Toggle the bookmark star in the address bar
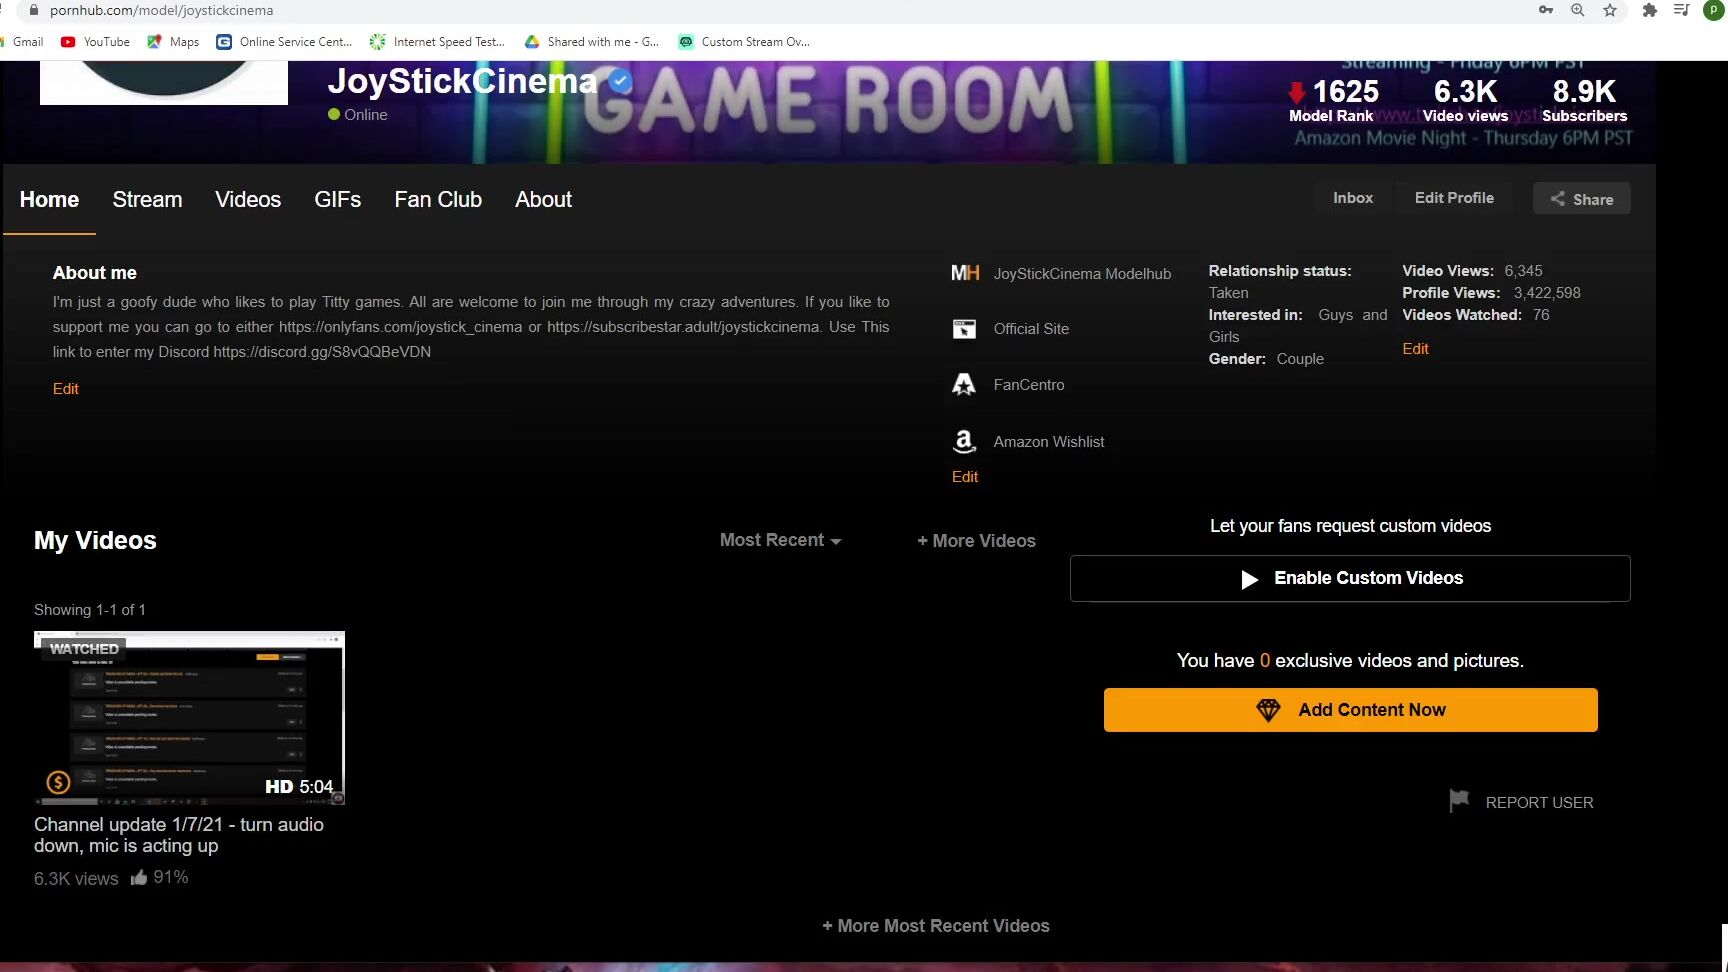The width and height of the screenshot is (1728, 972). 1610,10
